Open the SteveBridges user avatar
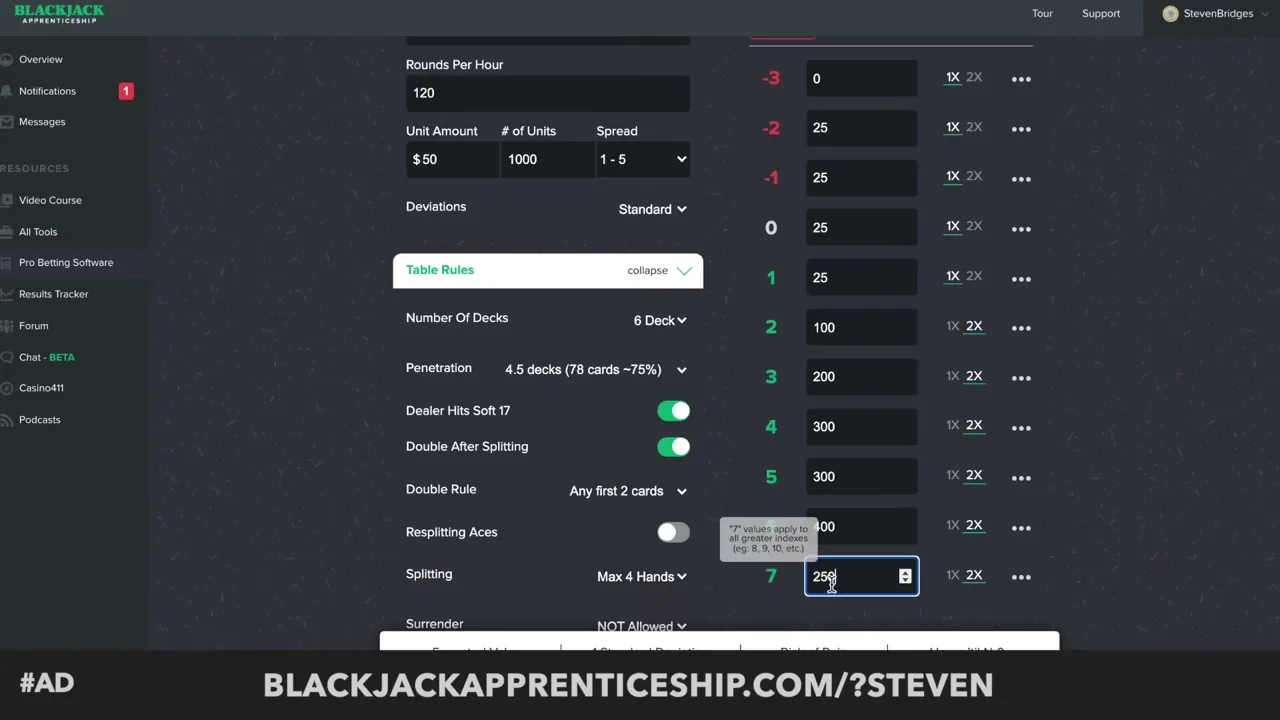Image resolution: width=1280 pixels, height=720 pixels. pos(1170,14)
